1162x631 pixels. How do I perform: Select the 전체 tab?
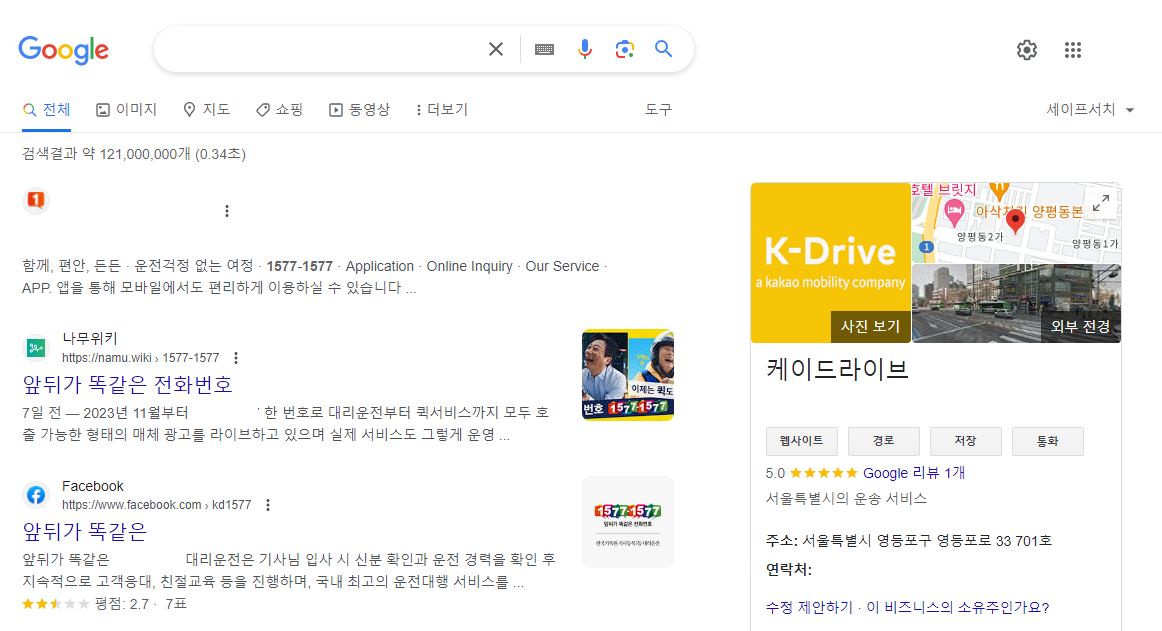coord(46,110)
